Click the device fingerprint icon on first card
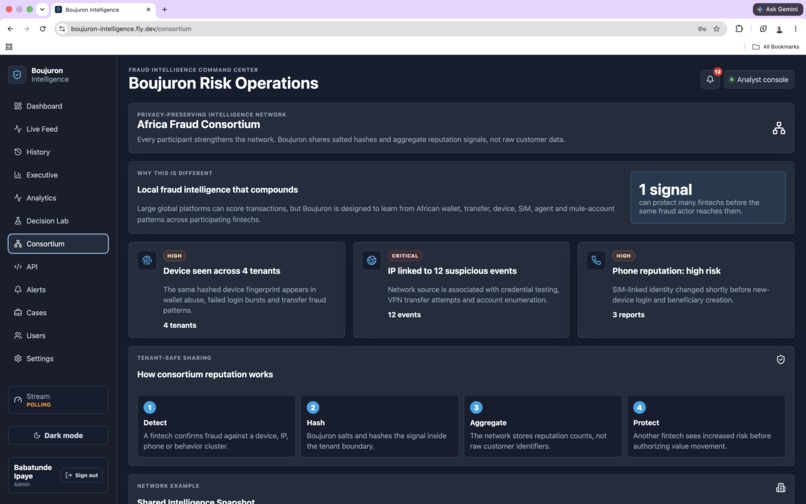Viewport: 806px width, 504px height. click(147, 260)
